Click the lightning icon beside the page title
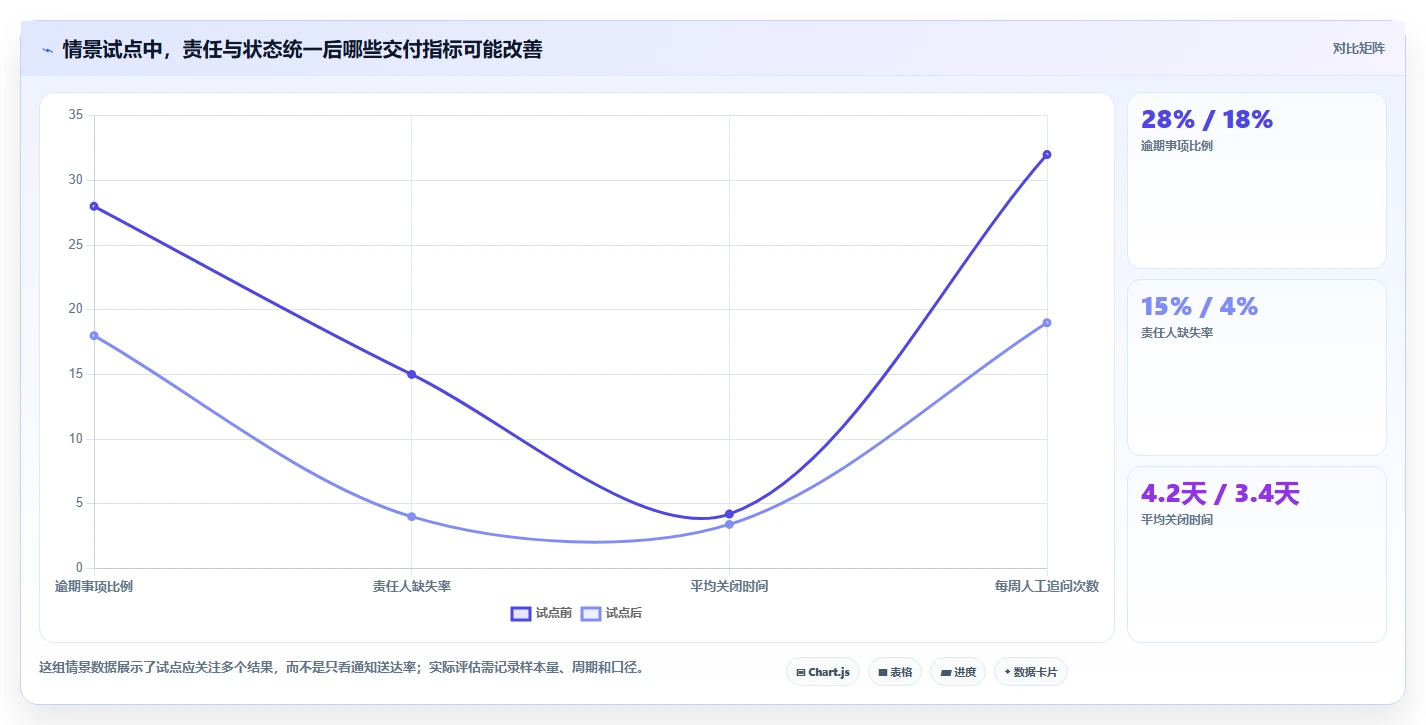Viewport: 1426px width, 725px height. pos(47,50)
